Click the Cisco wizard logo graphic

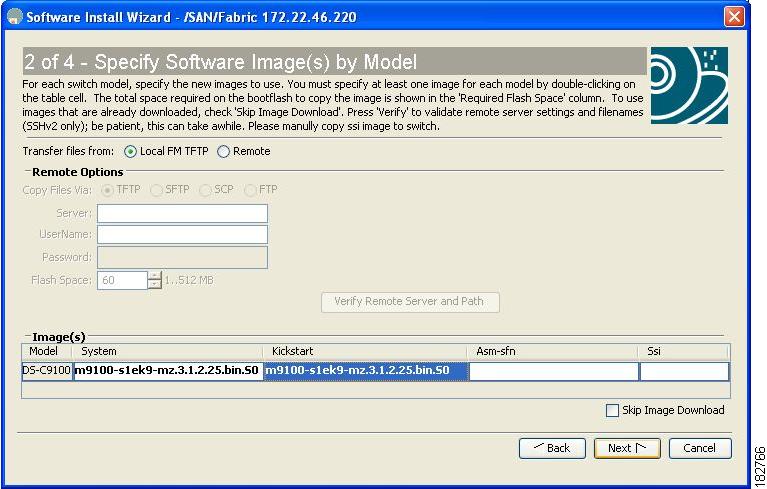click(689, 85)
